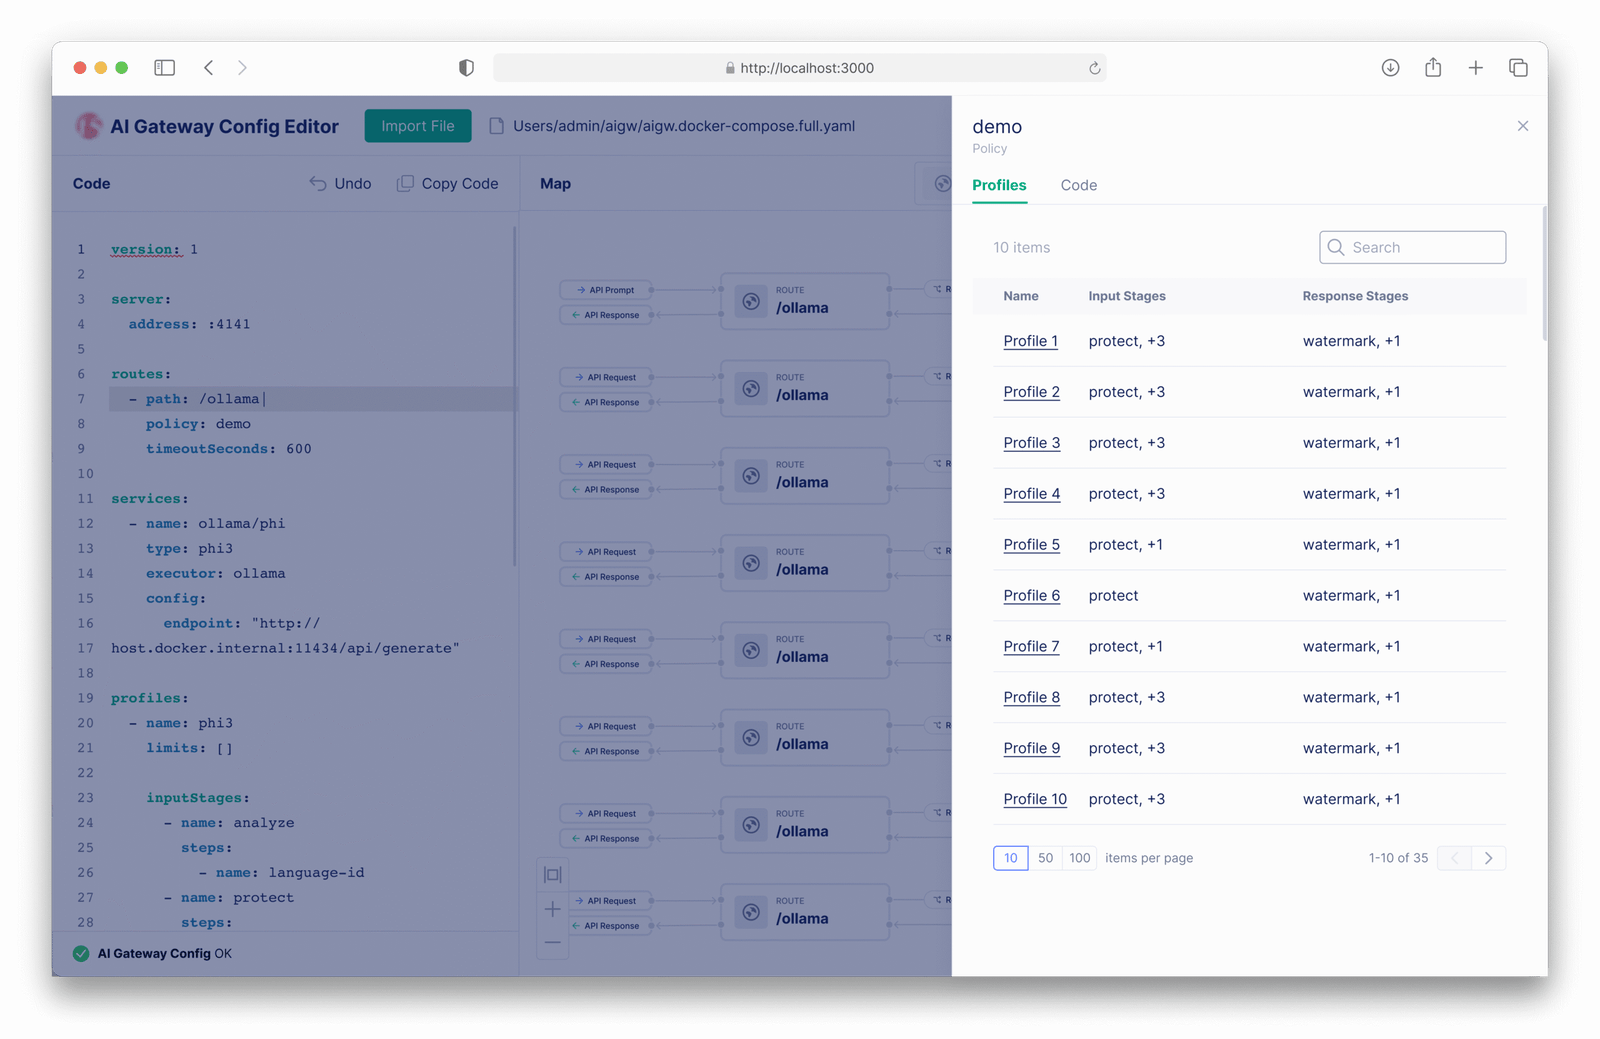Zoom out the map with minus icon

552,942
